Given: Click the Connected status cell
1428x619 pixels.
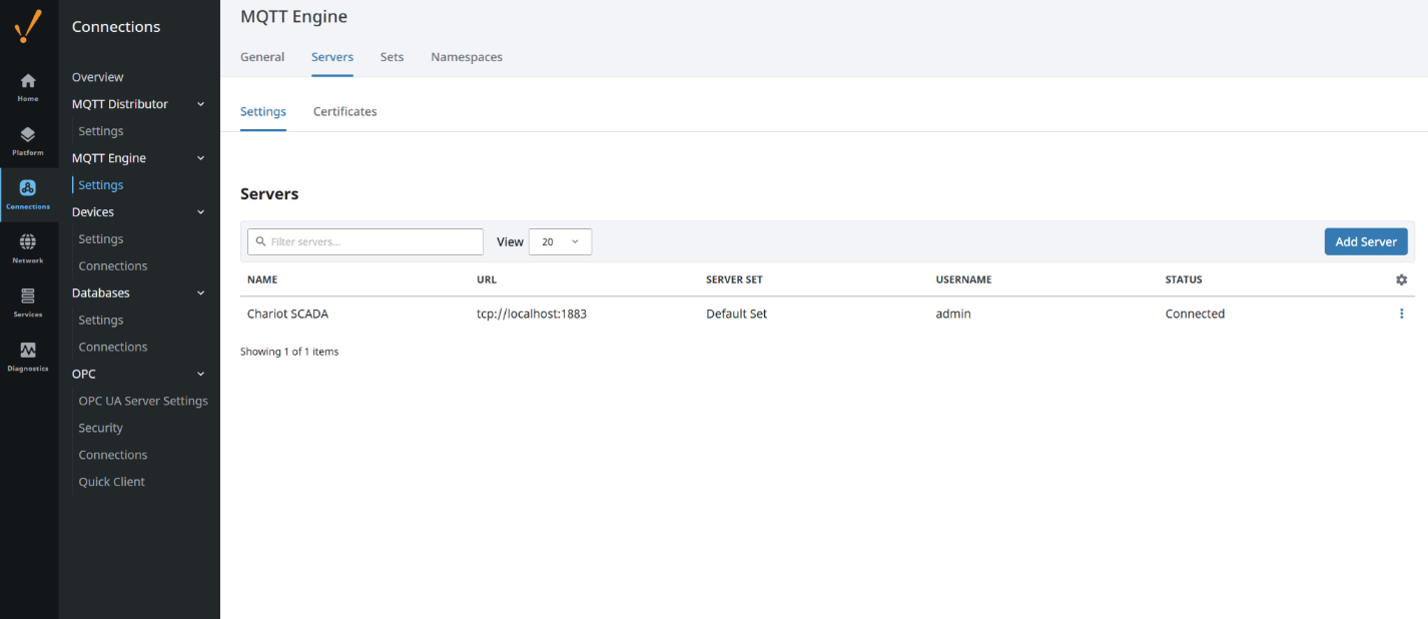Looking at the screenshot, I should [x=1195, y=314].
